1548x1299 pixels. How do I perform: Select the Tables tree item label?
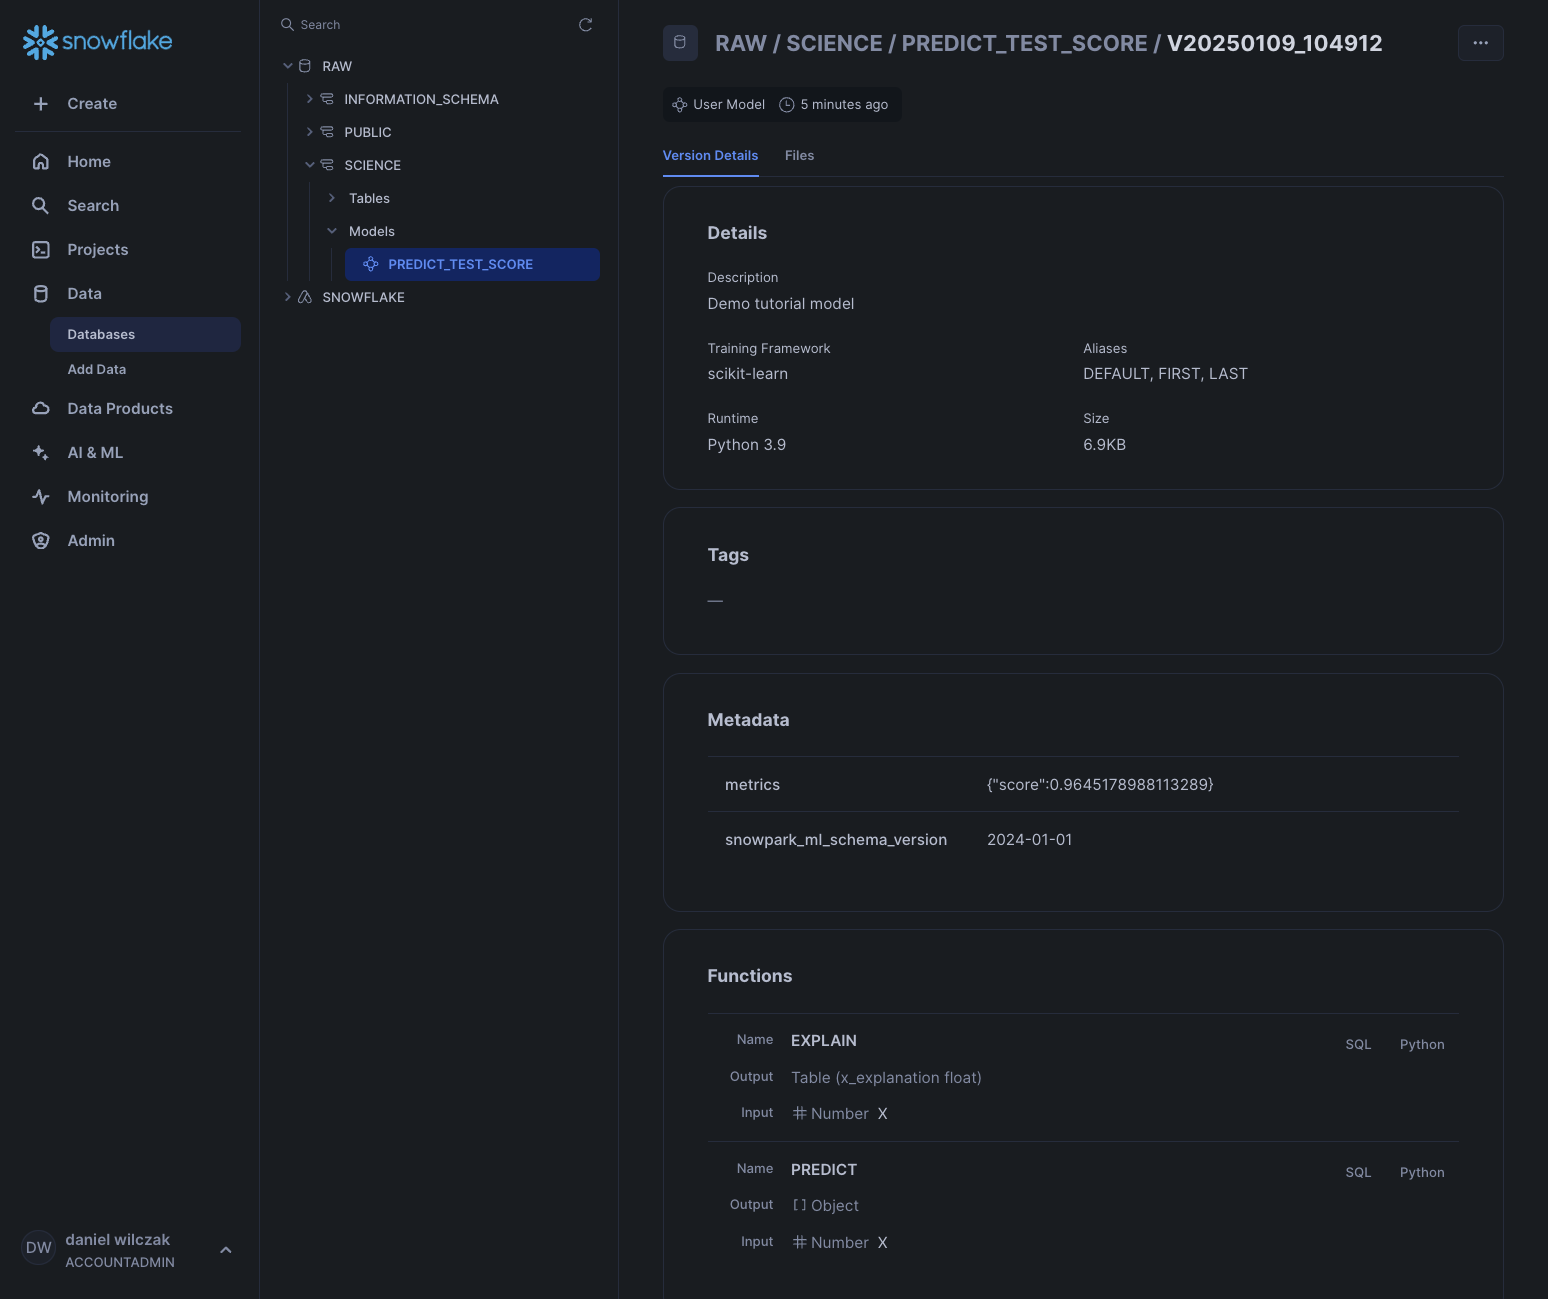[x=369, y=199]
